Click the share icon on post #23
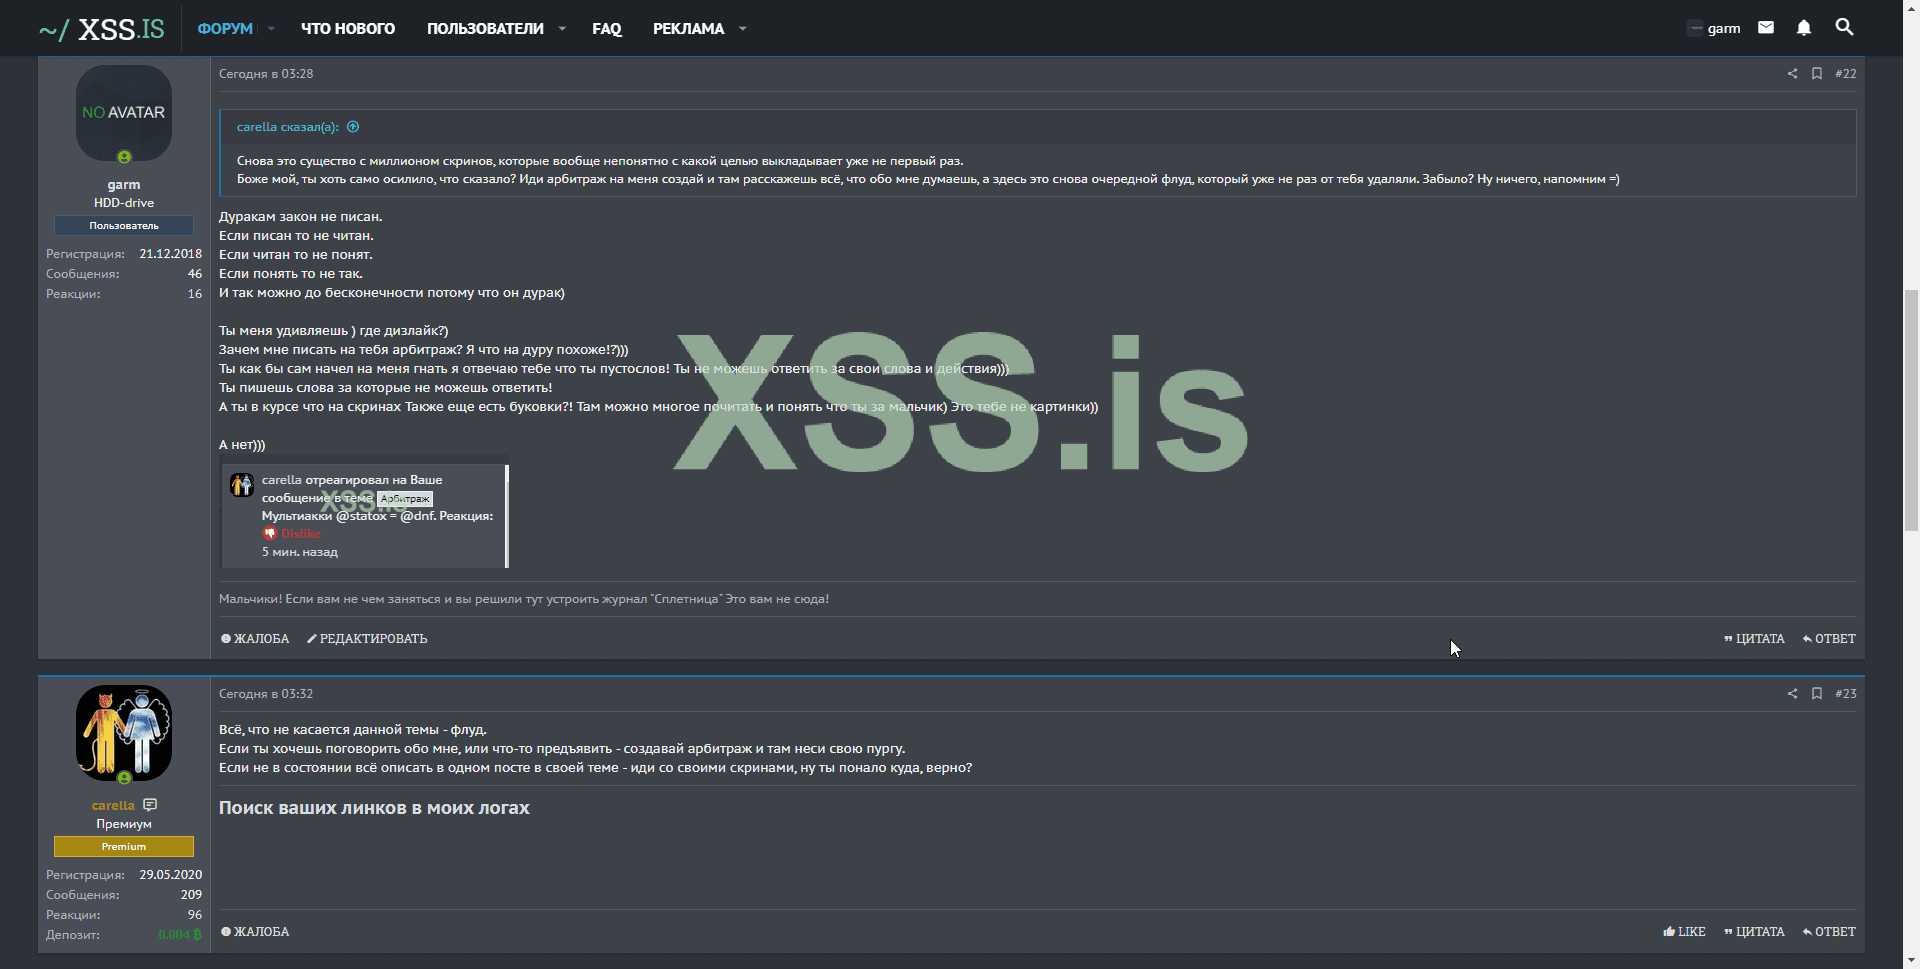The image size is (1920, 969). [x=1792, y=694]
